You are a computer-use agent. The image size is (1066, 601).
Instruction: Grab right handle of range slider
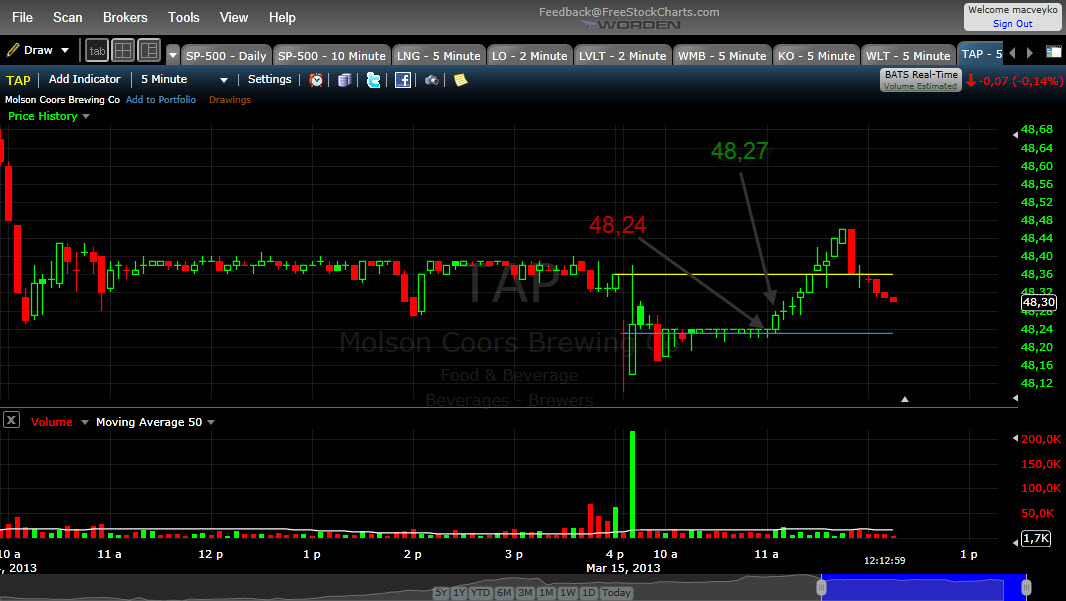pos(1027,587)
